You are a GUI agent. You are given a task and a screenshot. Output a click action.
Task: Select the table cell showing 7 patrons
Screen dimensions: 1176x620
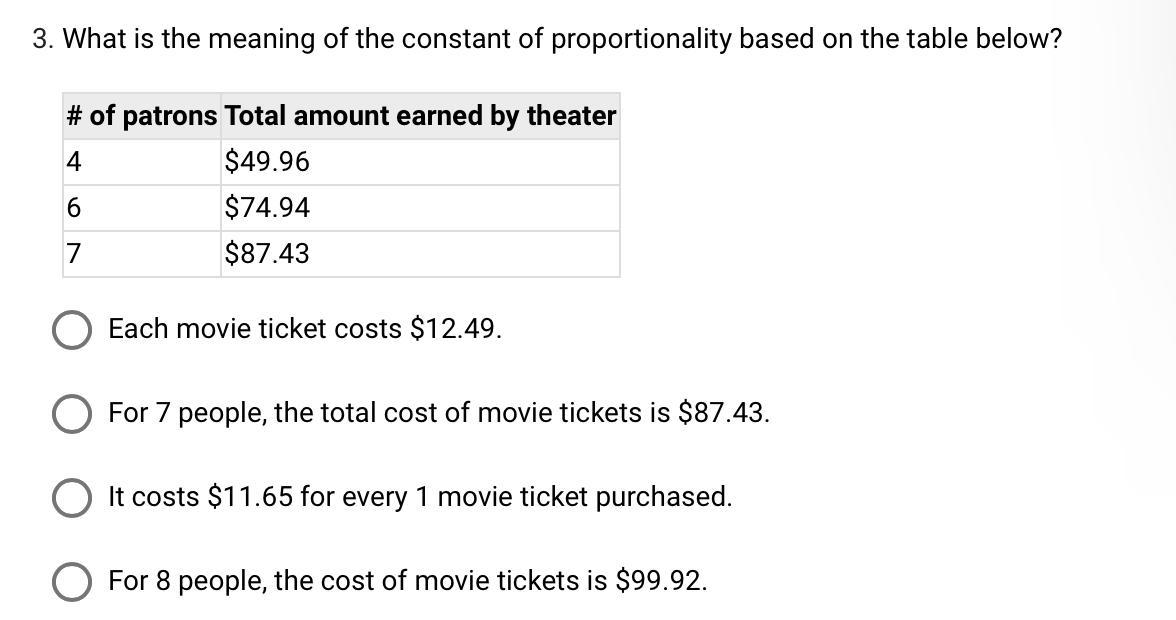tap(141, 254)
